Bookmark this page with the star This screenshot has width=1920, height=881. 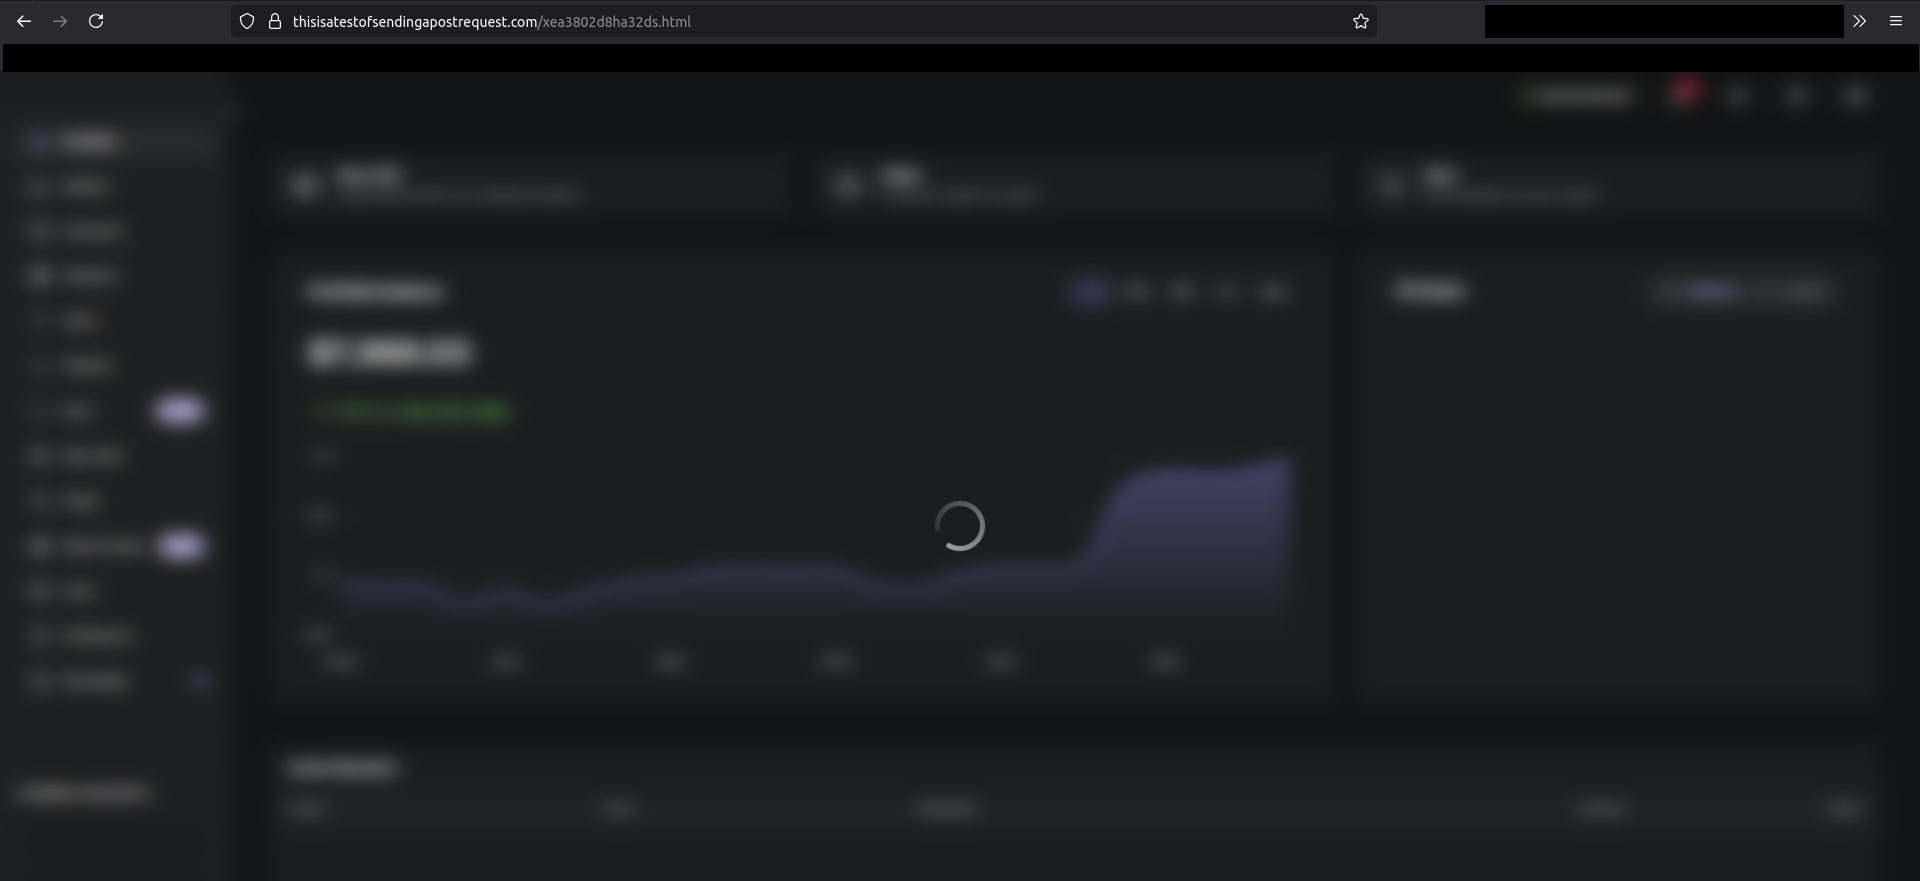tap(1360, 21)
